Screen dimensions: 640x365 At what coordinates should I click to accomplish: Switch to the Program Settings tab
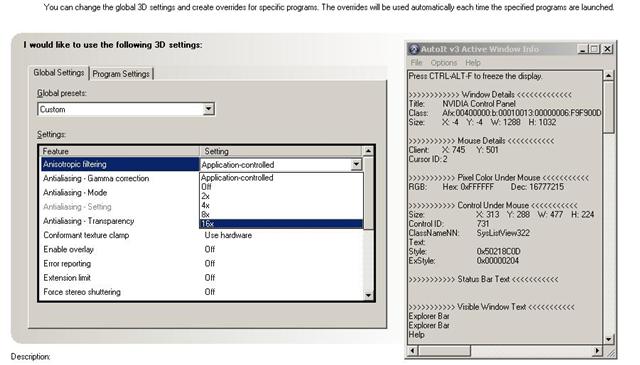pos(121,74)
